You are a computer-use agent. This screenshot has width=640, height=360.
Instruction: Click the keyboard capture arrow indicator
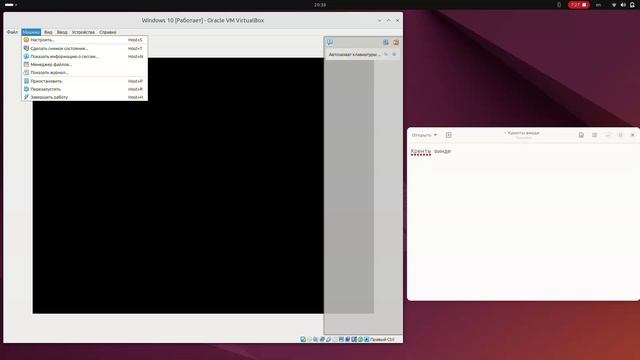pyautogui.click(x=367, y=339)
